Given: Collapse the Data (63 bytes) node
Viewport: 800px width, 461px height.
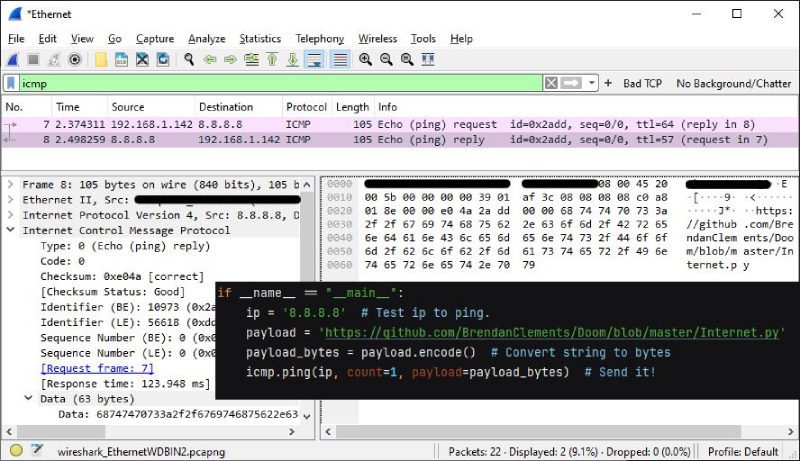Looking at the screenshot, I should pyautogui.click(x=29, y=398).
